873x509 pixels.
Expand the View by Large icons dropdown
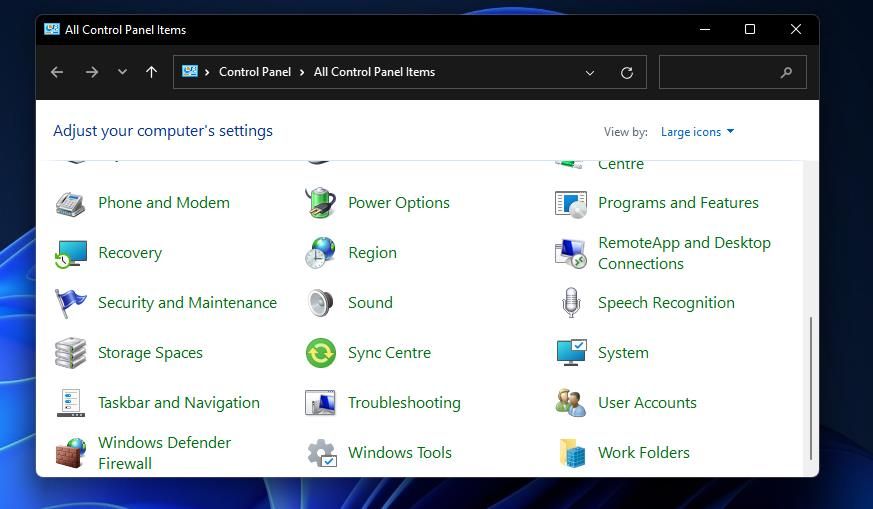[x=697, y=132]
